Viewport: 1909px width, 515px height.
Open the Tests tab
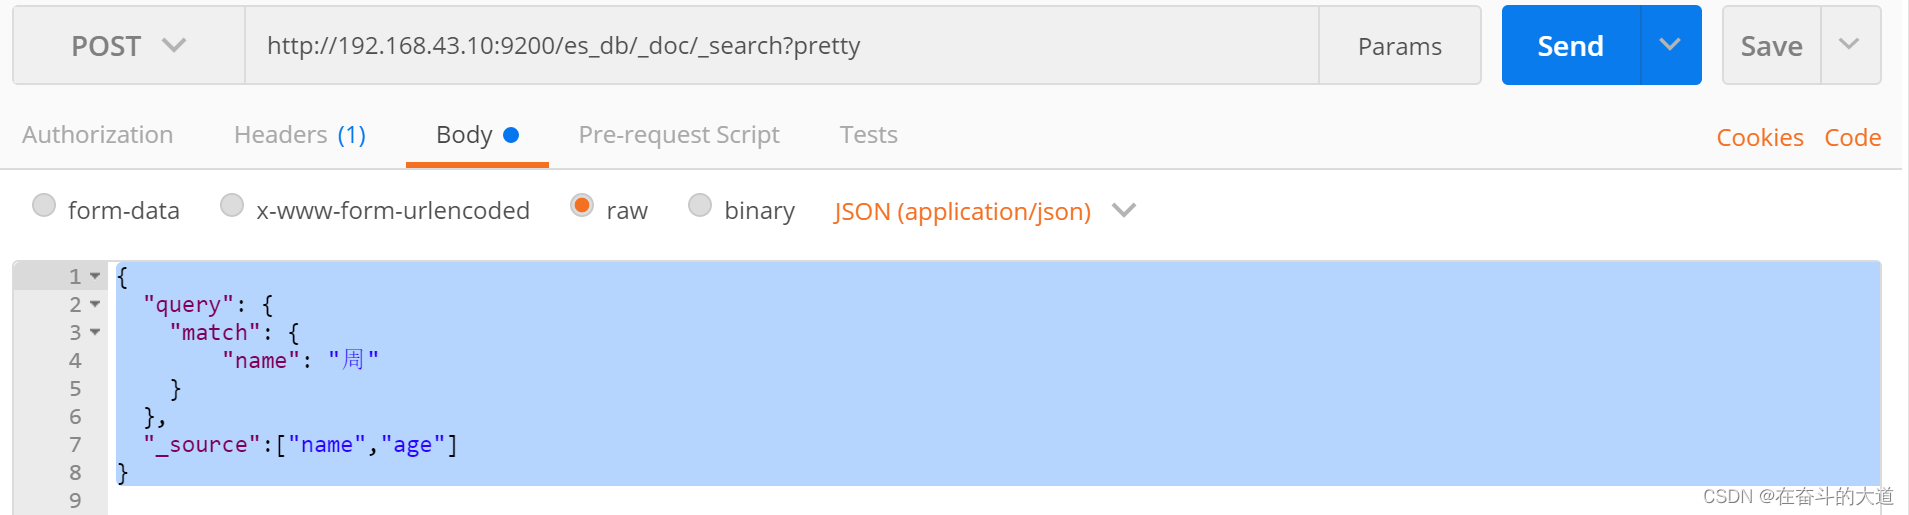click(868, 135)
